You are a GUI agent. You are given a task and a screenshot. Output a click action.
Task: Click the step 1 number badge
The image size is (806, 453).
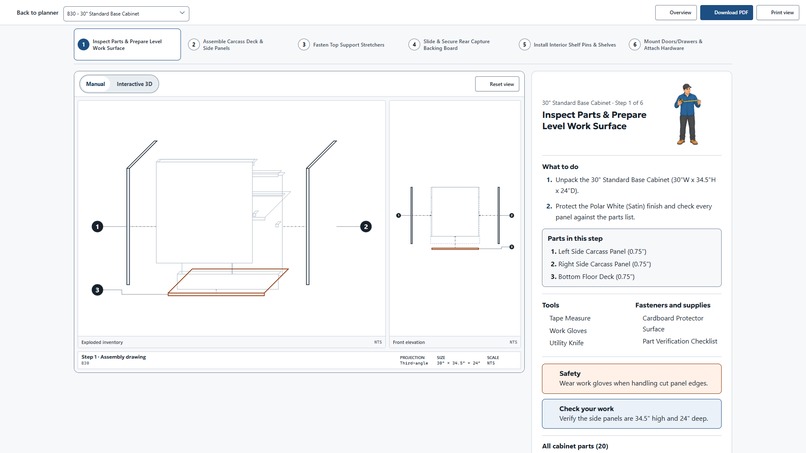tap(83, 45)
